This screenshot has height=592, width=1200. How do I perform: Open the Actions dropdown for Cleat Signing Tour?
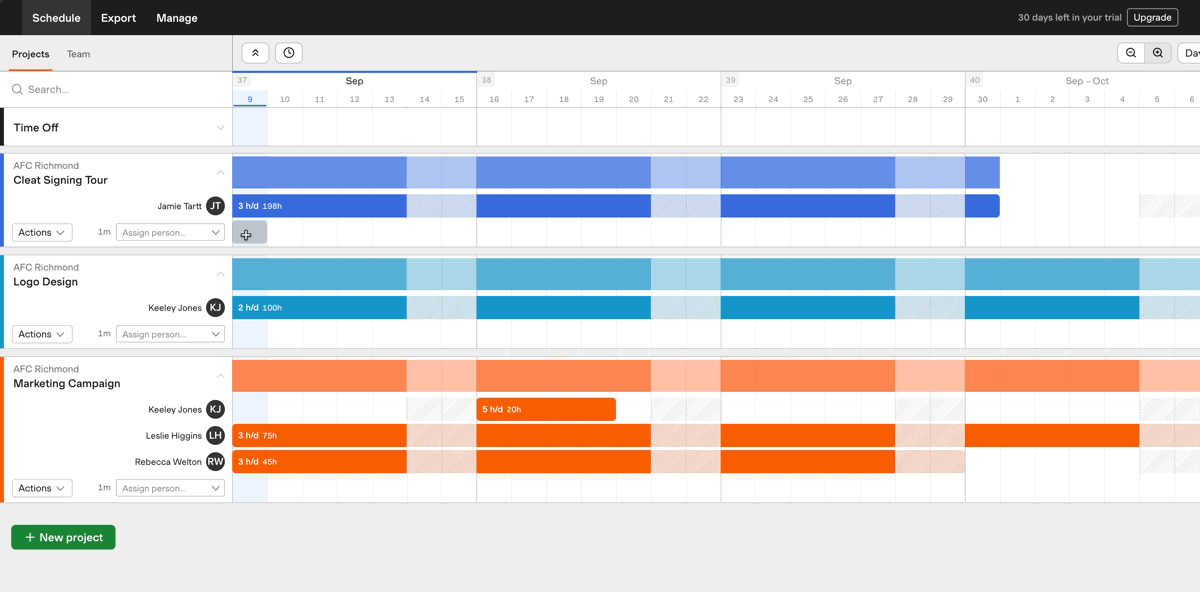41,232
